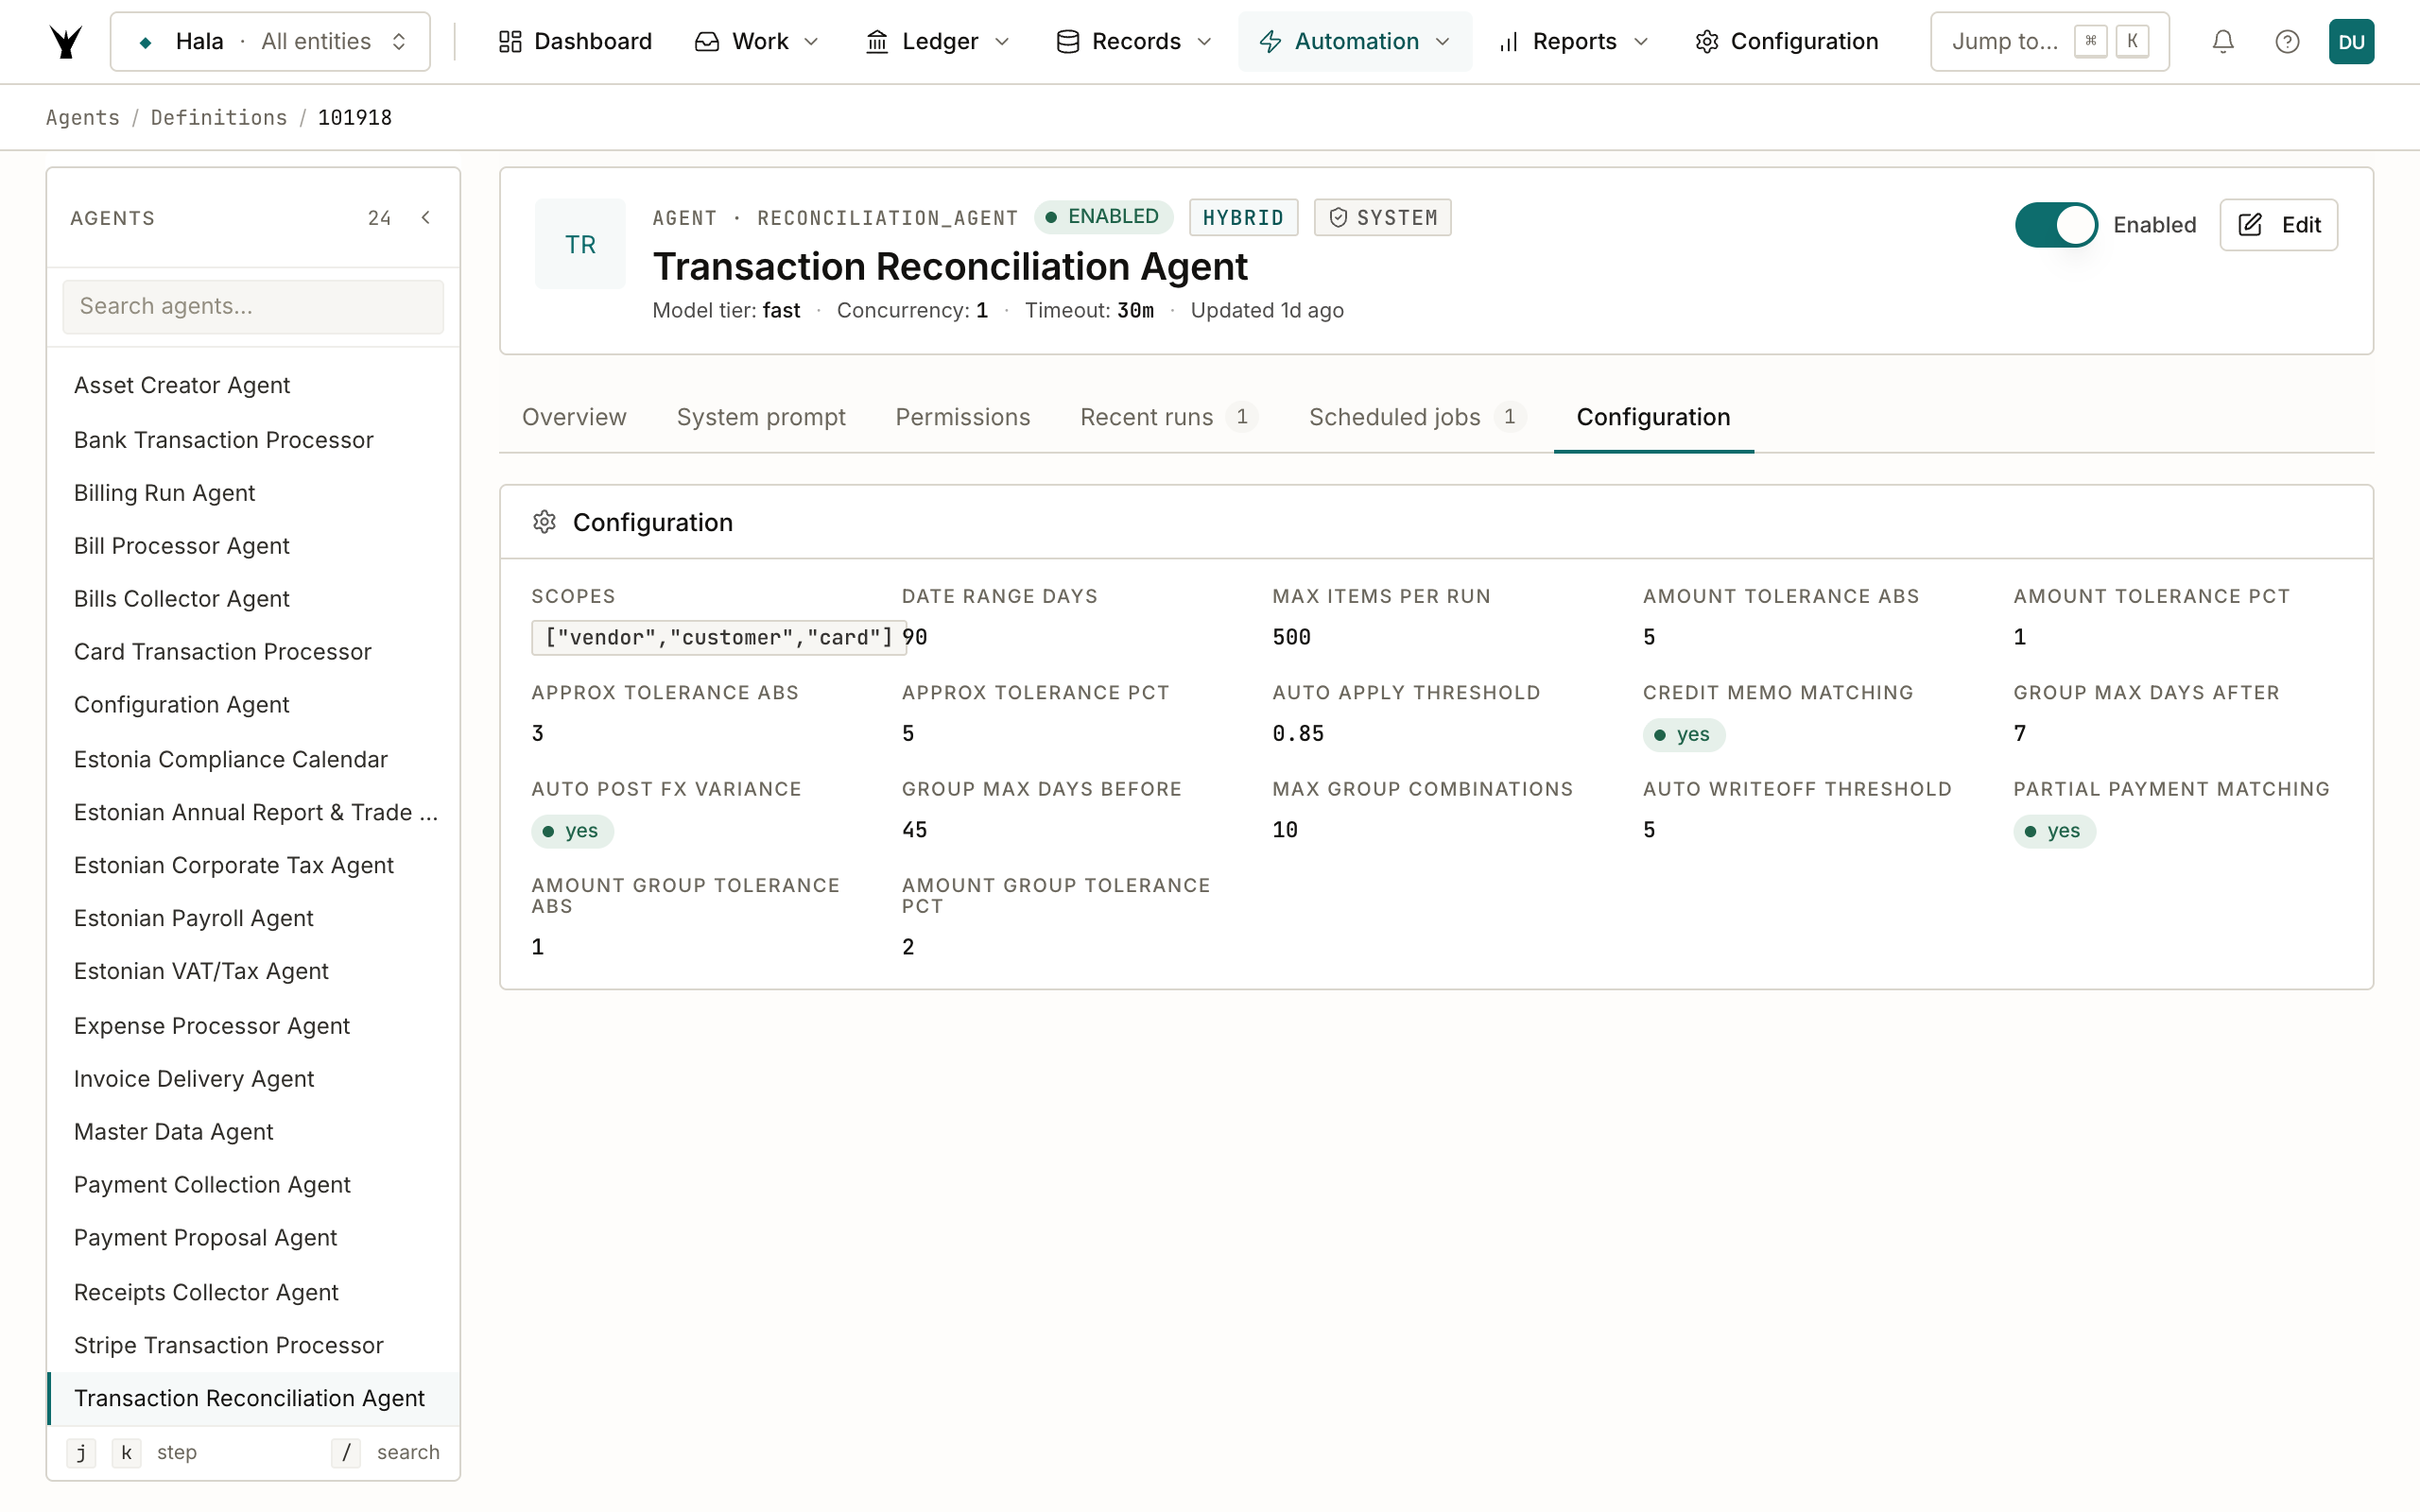
Task: Click the Auto Post FX Variance yes badge
Action: click(572, 831)
